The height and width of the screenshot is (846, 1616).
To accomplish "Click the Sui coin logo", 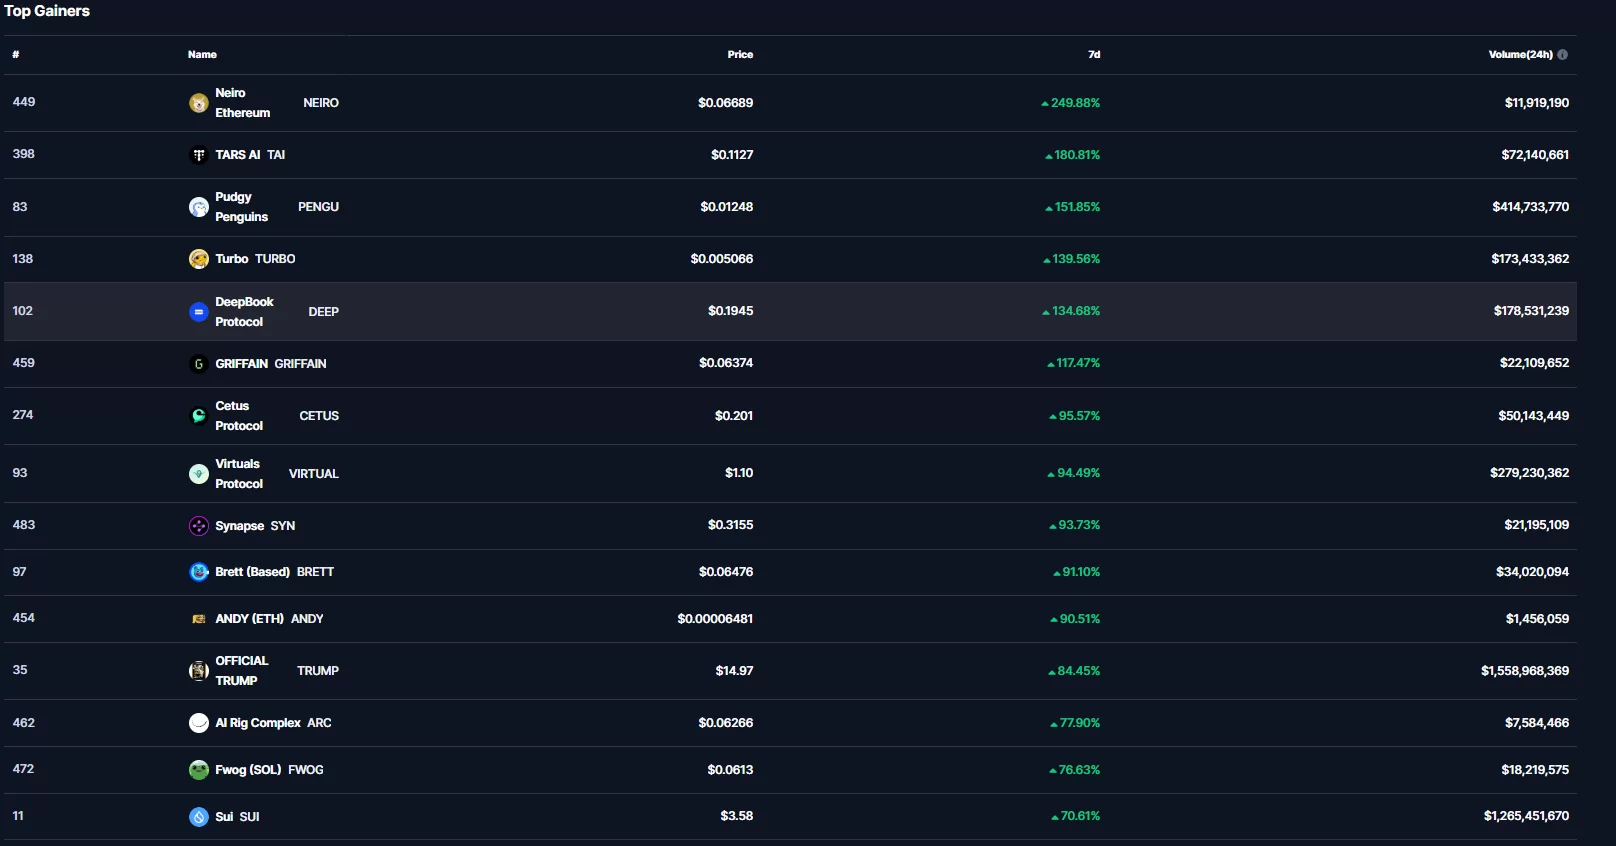I will tap(199, 817).
